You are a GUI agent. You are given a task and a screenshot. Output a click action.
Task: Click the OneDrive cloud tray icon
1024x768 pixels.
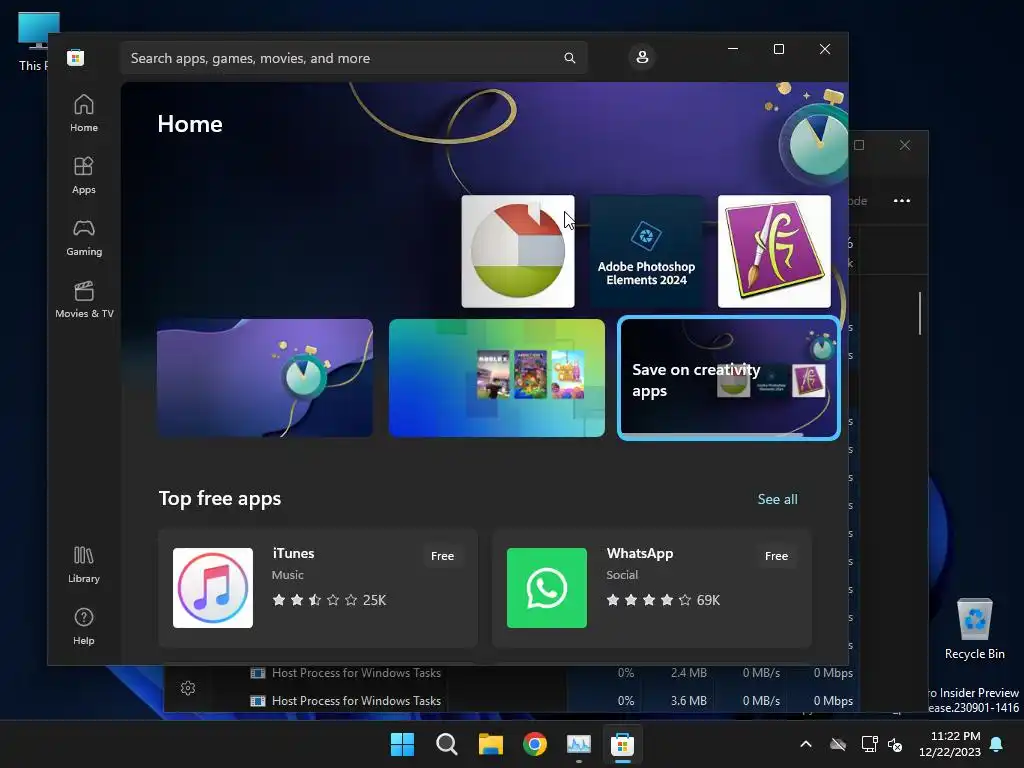coord(838,744)
